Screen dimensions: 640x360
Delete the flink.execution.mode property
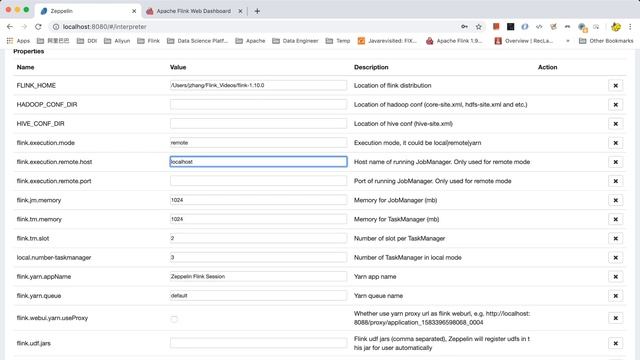pos(616,143)
